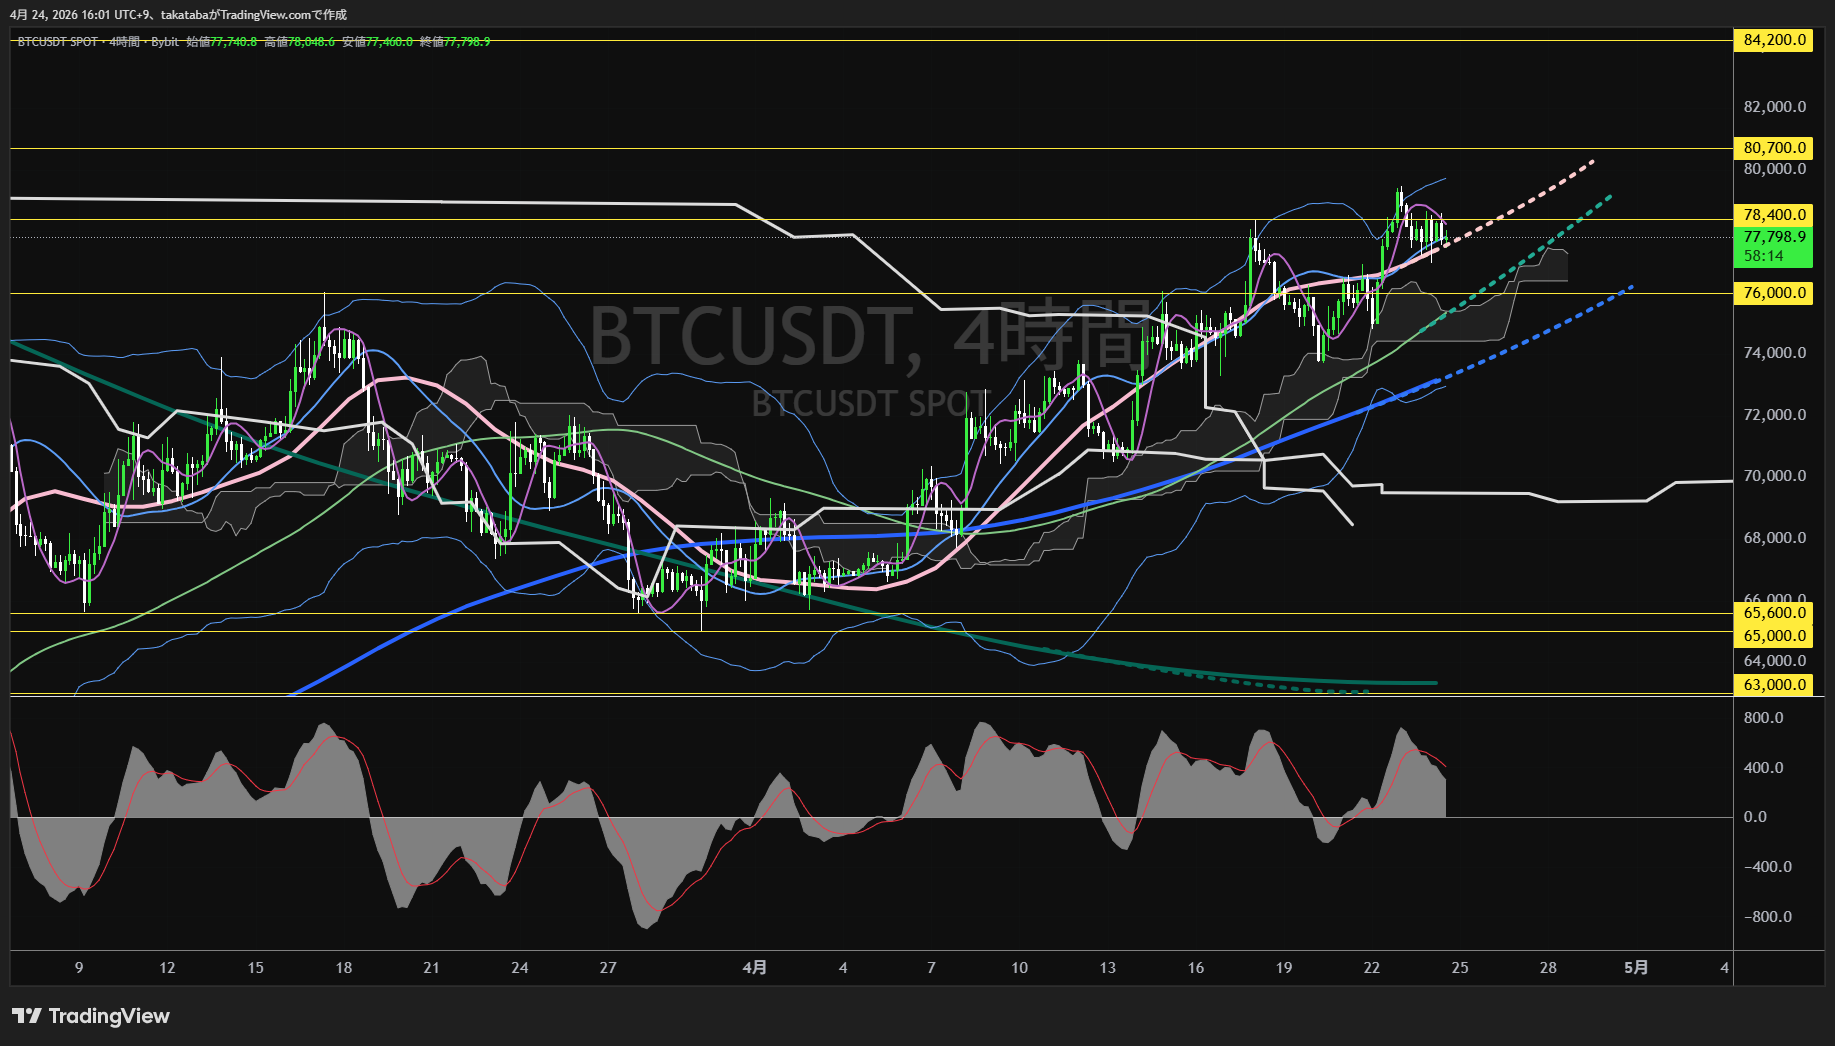
Task: Click the 76,000.0 yellow price label
Action: [1773, 293]
